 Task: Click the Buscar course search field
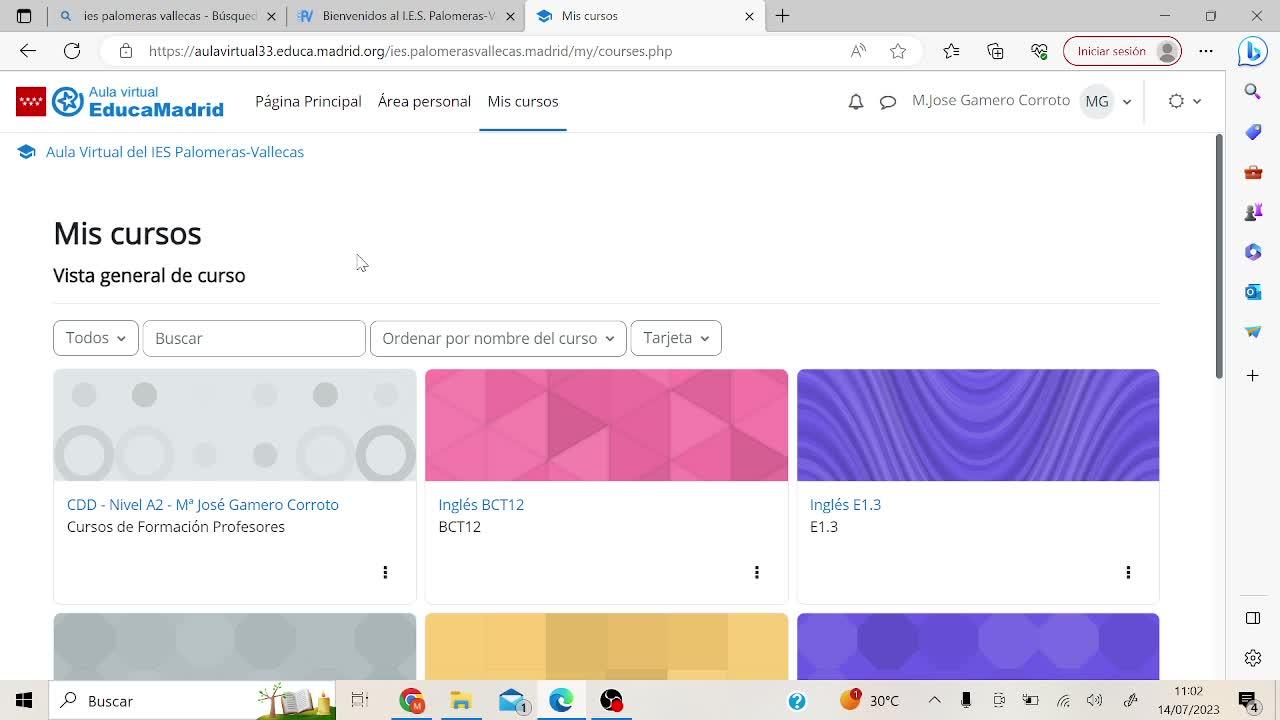[x=254, y=338]
